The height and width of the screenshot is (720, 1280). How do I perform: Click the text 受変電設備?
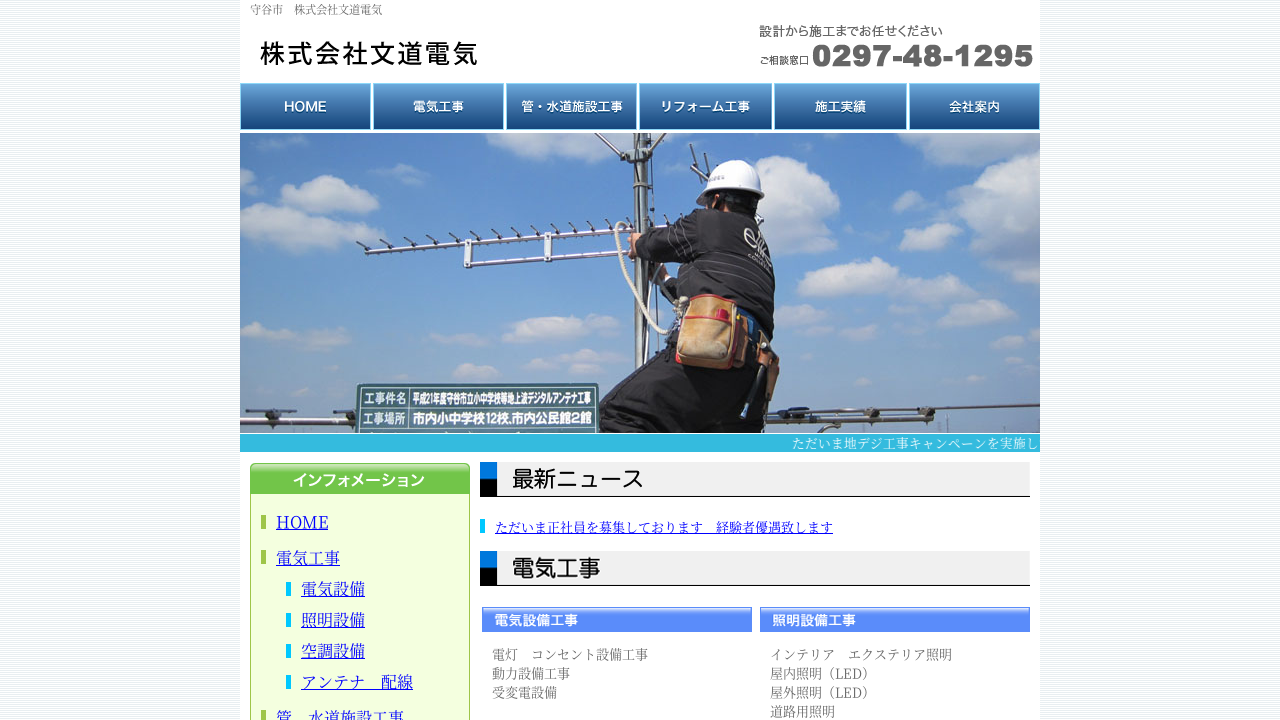click(x=524, y=693)
